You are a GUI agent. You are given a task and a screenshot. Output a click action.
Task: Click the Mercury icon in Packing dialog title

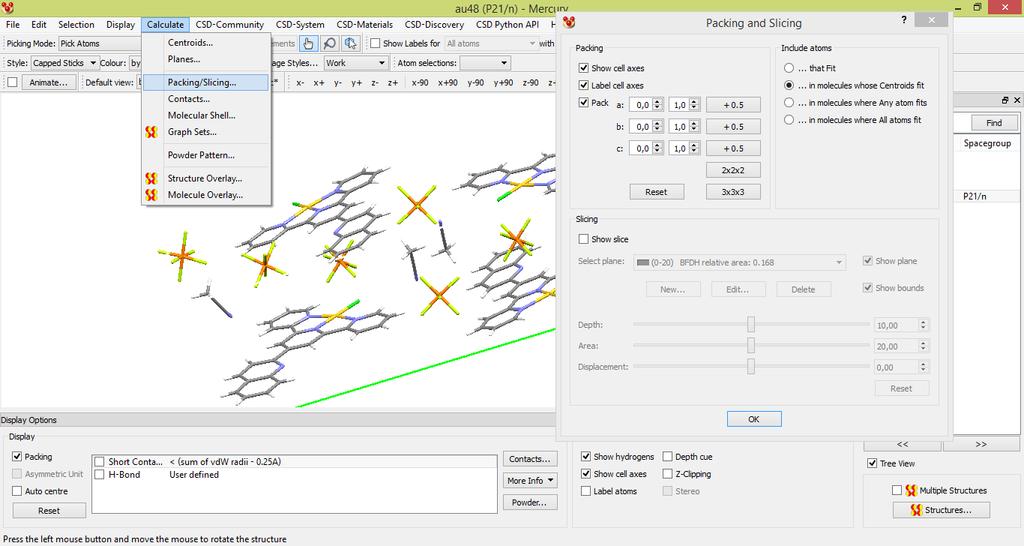point(569,23)
